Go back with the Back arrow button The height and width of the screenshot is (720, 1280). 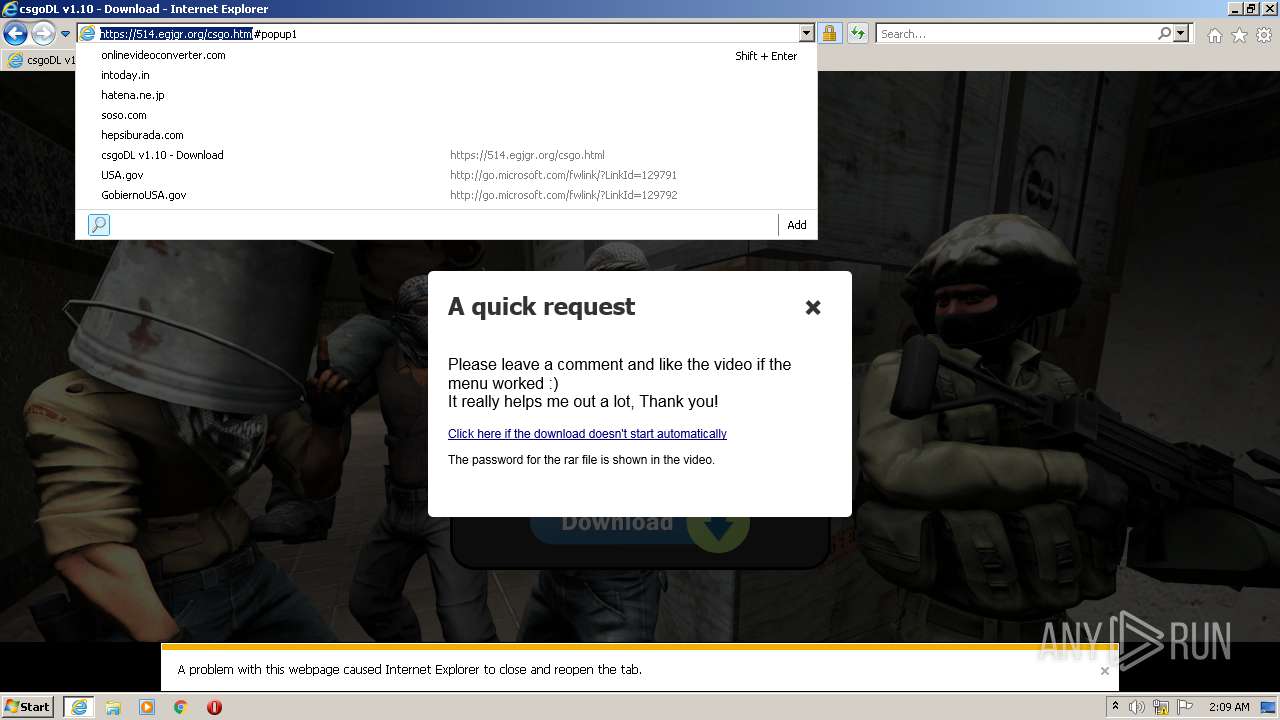pos(15,34)
